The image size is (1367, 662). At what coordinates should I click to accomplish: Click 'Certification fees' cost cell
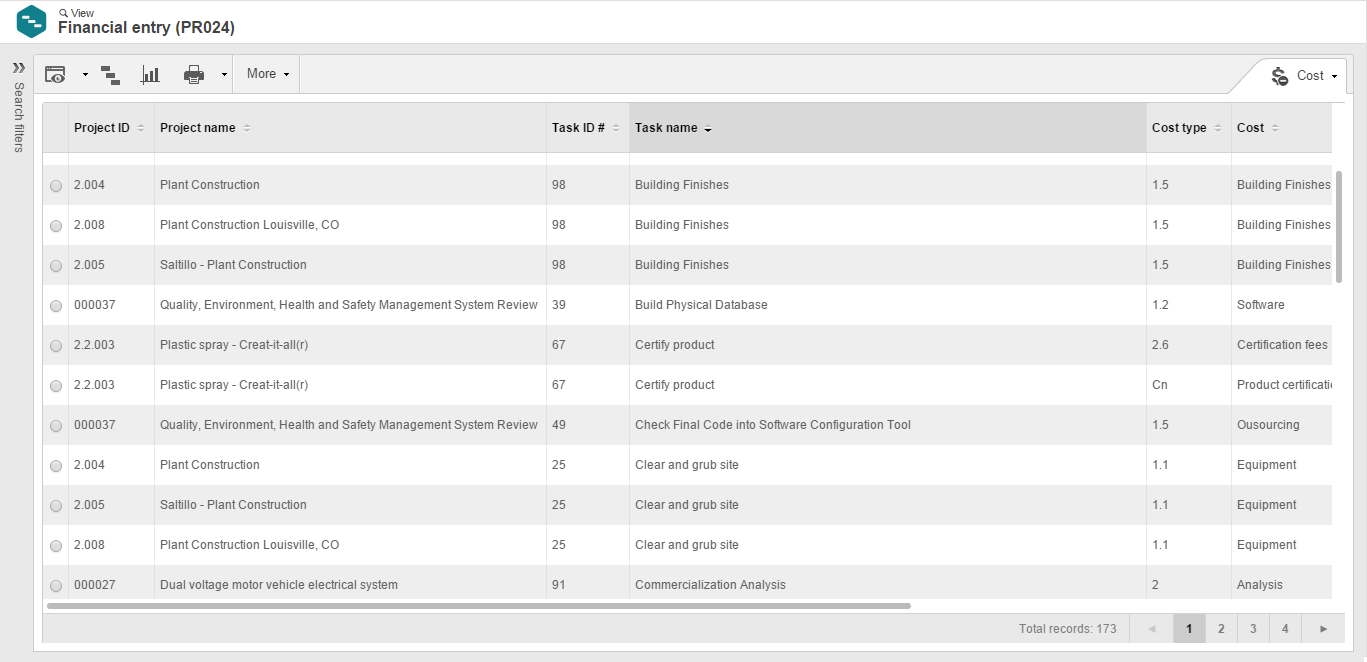tap(1282, 345)
